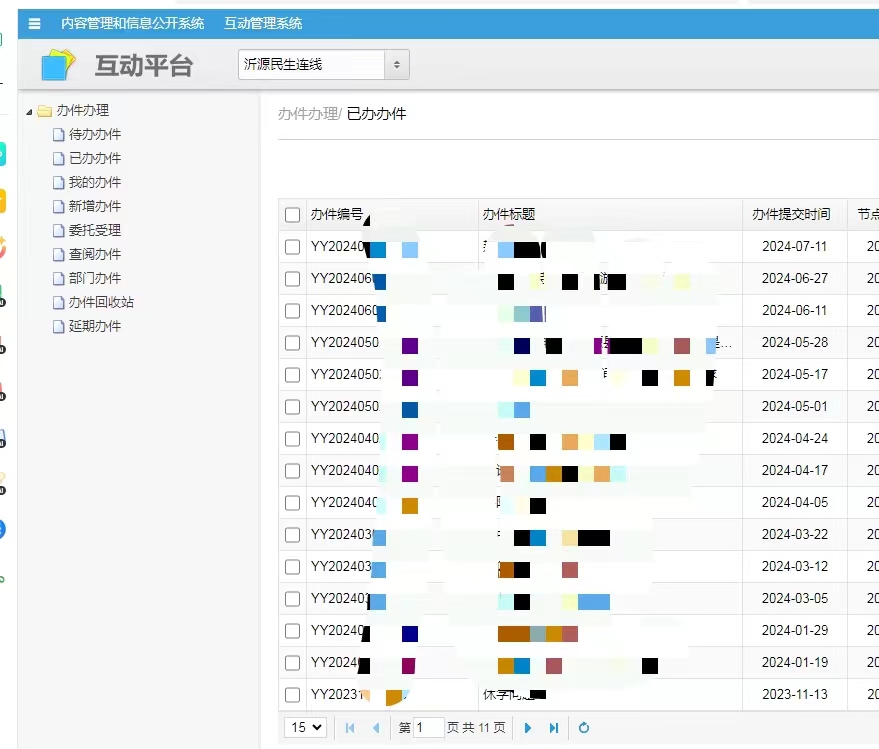Check the row dated 2024-07-11

292,247
